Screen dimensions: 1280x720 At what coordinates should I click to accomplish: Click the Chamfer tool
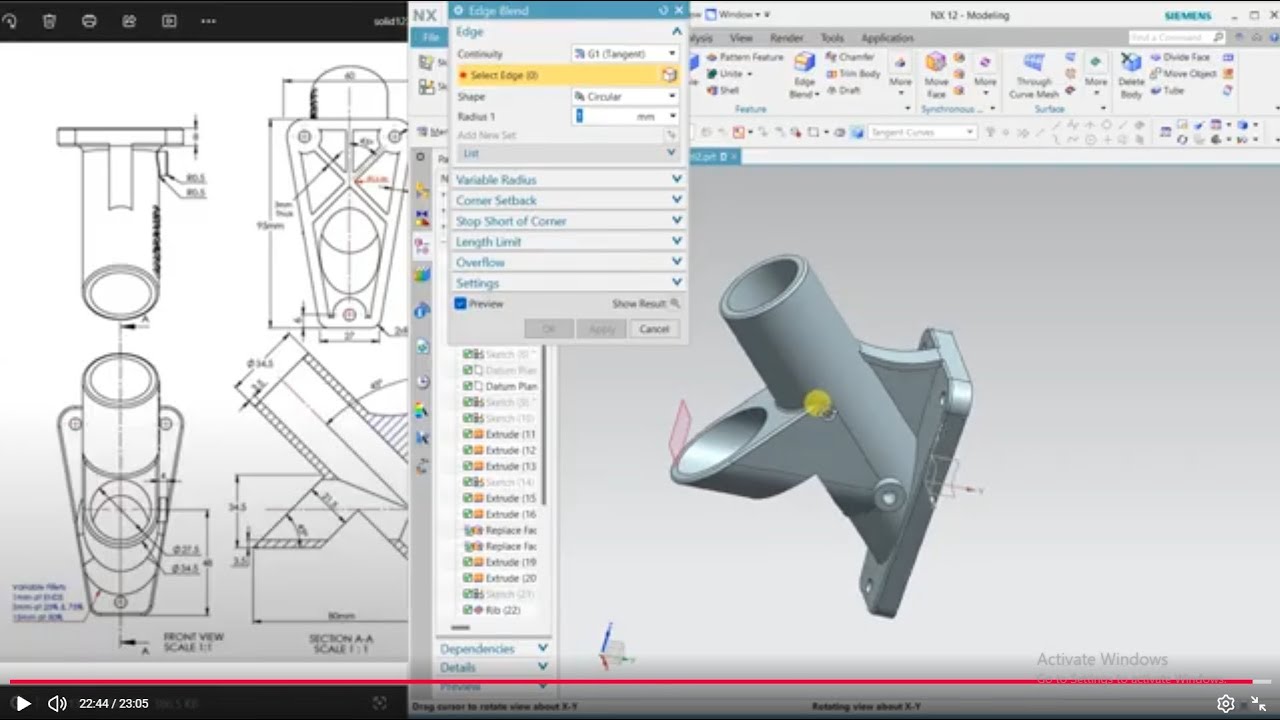849,58
